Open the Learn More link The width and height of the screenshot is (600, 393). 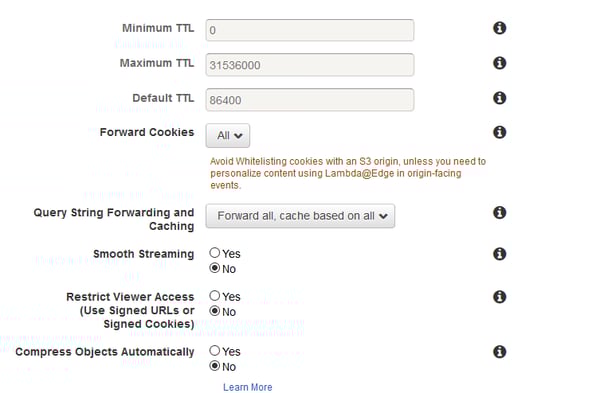coord(248,387)
